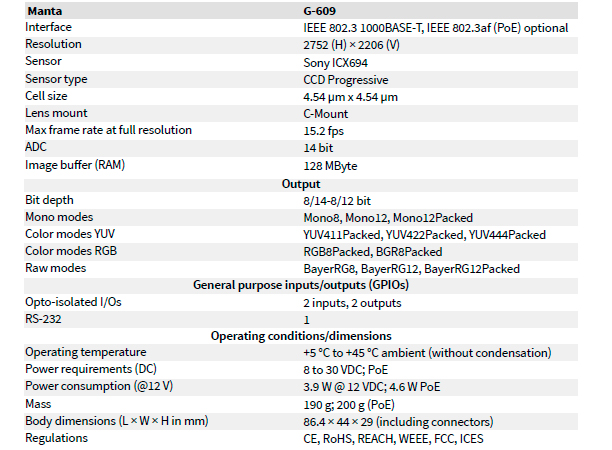Click the Interface row label
Viewport: 612px width, 450px height.
[x=48, y=27]
